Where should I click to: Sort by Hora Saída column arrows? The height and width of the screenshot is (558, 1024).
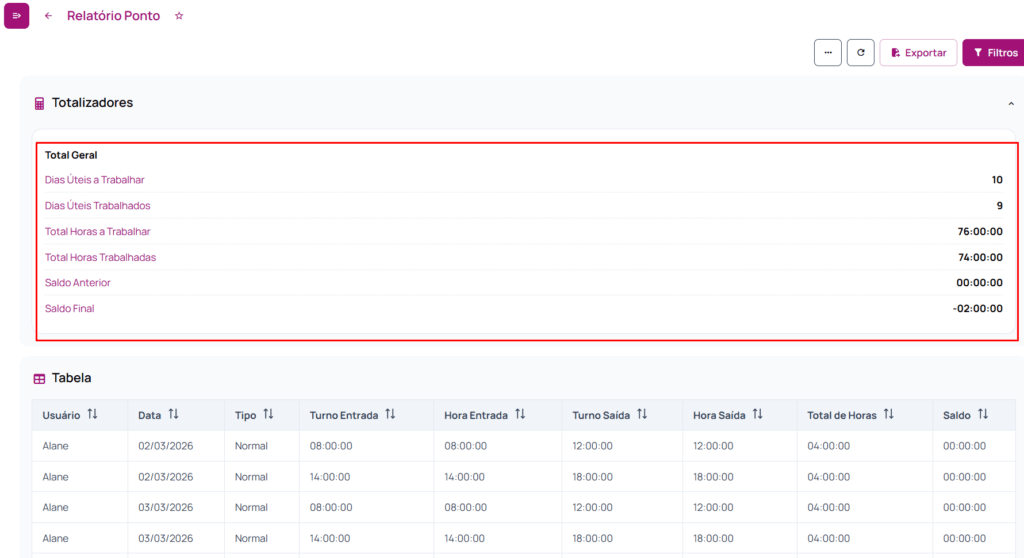757,414
